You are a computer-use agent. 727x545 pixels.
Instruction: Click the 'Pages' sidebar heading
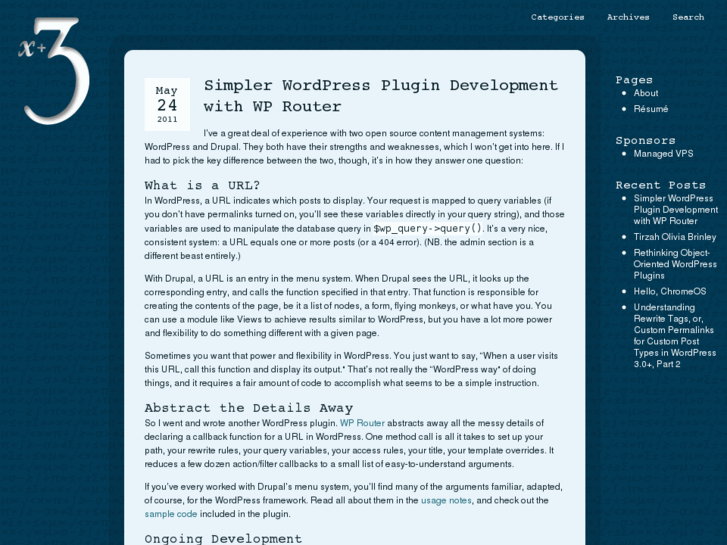click(634, 80)
